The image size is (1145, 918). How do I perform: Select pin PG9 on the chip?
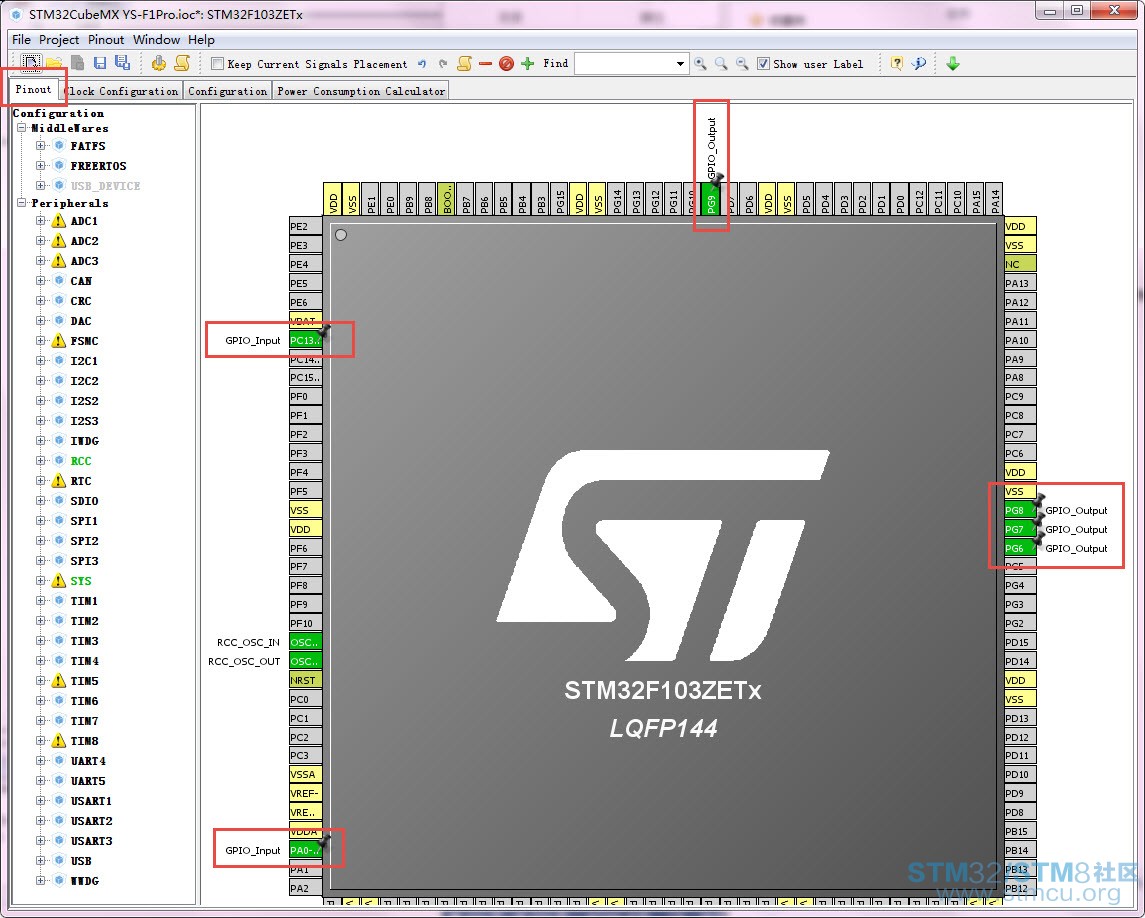point(711,199)
